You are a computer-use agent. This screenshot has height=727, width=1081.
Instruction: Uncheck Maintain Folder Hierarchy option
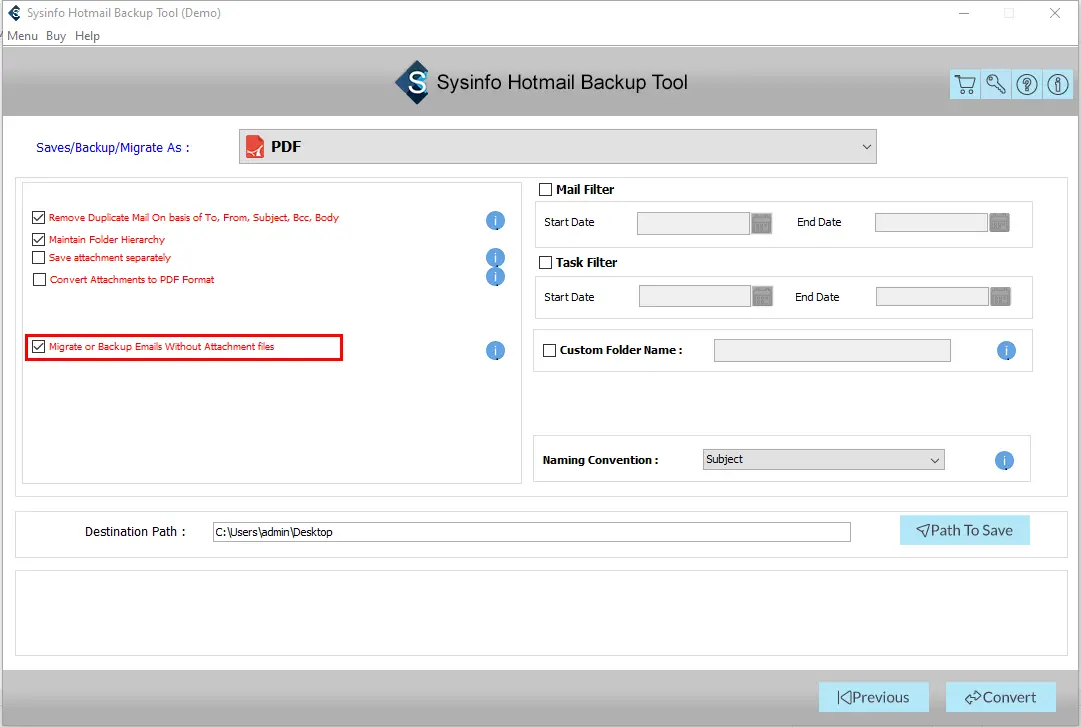[39, 240]
